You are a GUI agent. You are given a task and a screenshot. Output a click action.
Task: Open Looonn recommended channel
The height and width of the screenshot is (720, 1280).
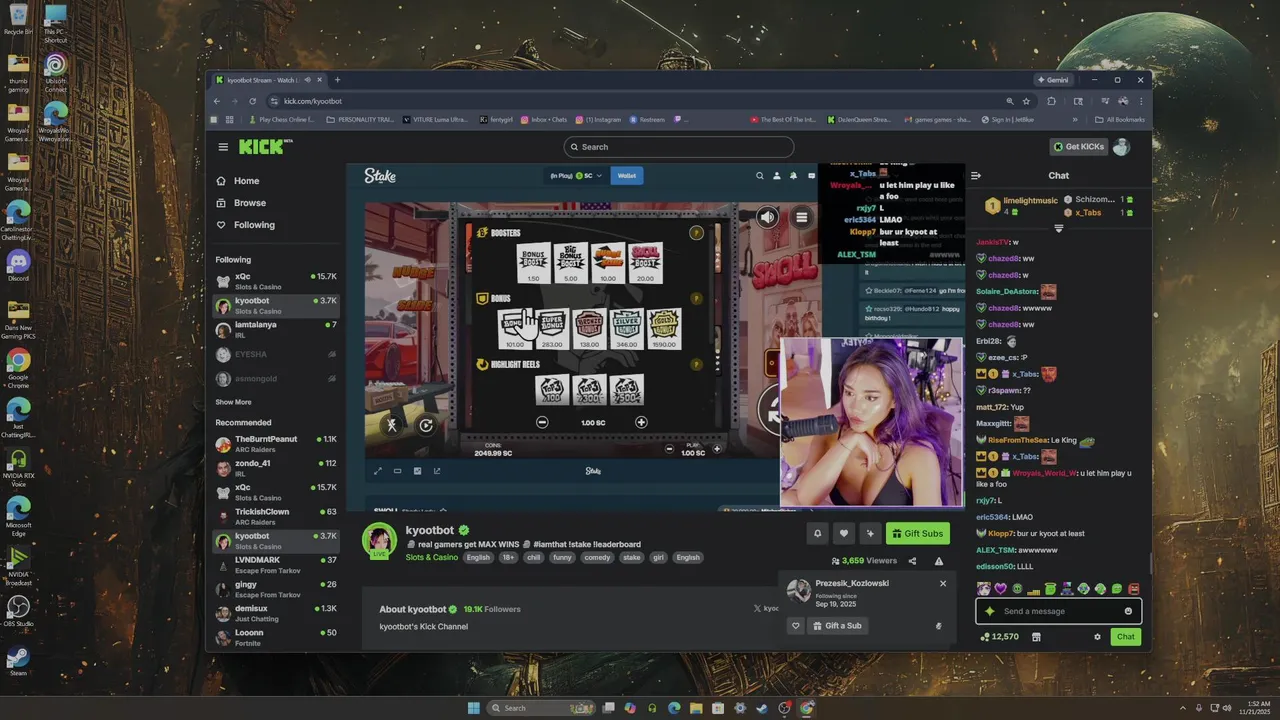(276, 637)
